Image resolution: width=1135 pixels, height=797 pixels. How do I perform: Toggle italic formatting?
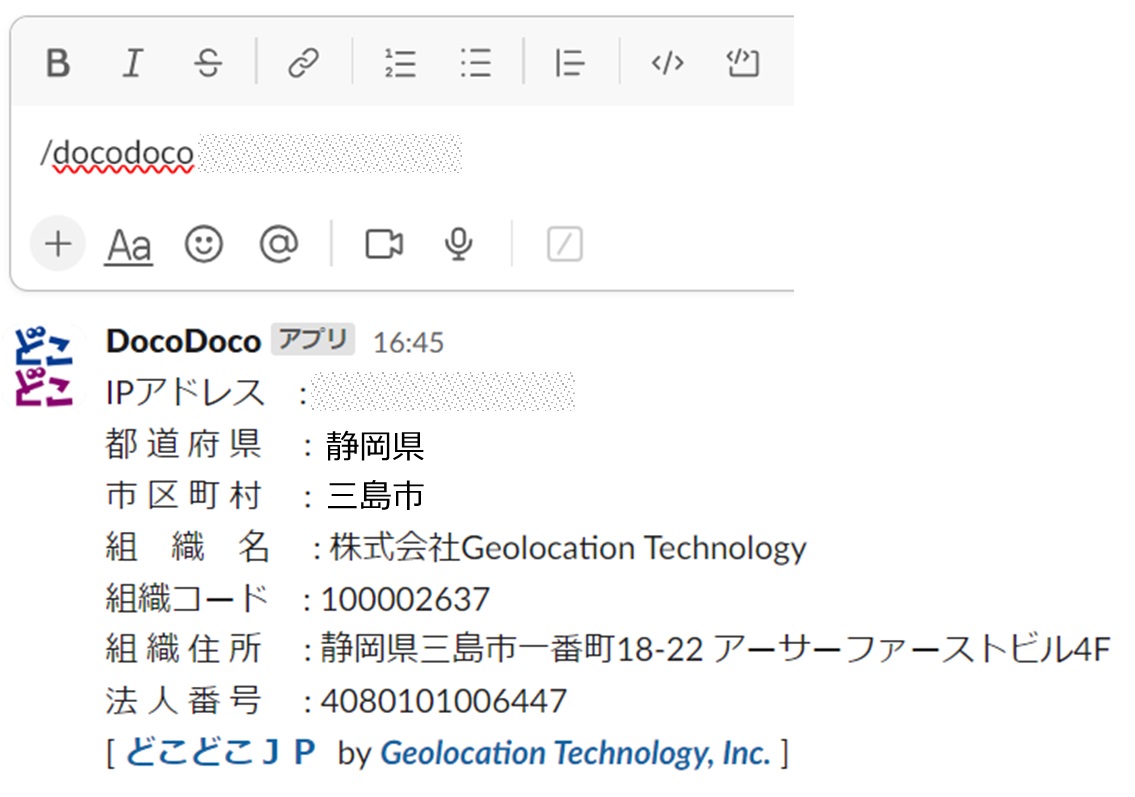pos(132,62)
